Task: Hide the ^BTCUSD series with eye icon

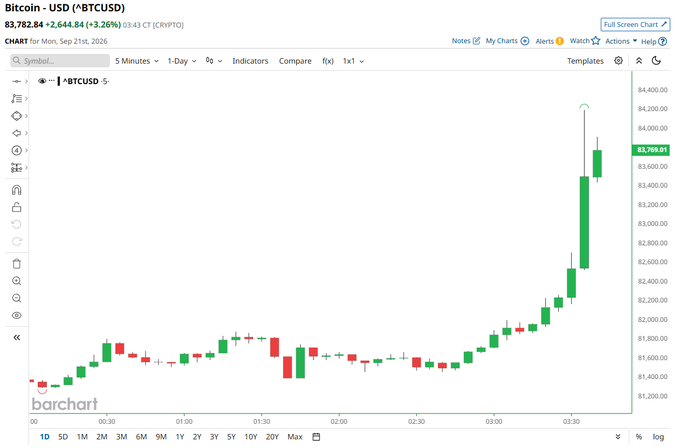Action: point(42,81)
